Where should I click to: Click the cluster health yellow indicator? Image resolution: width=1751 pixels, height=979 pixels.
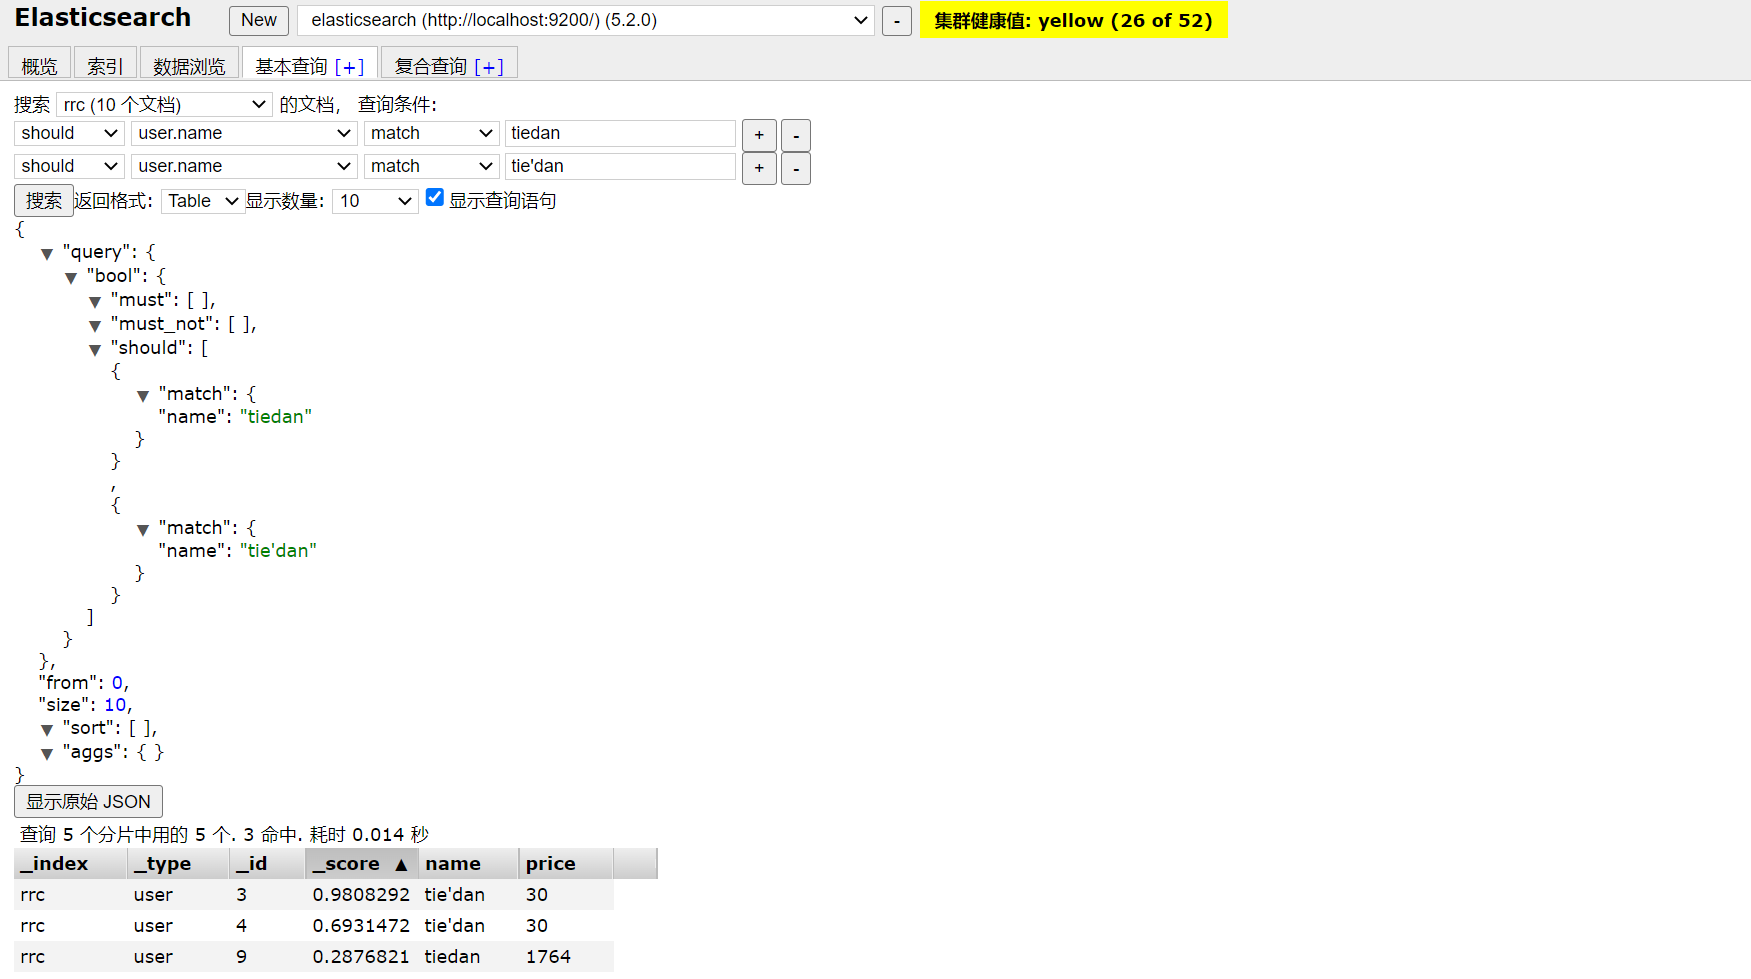1073,20
